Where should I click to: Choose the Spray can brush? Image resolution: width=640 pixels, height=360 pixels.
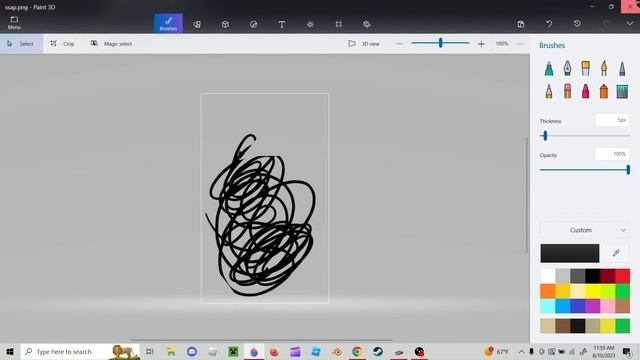[604, 91]
